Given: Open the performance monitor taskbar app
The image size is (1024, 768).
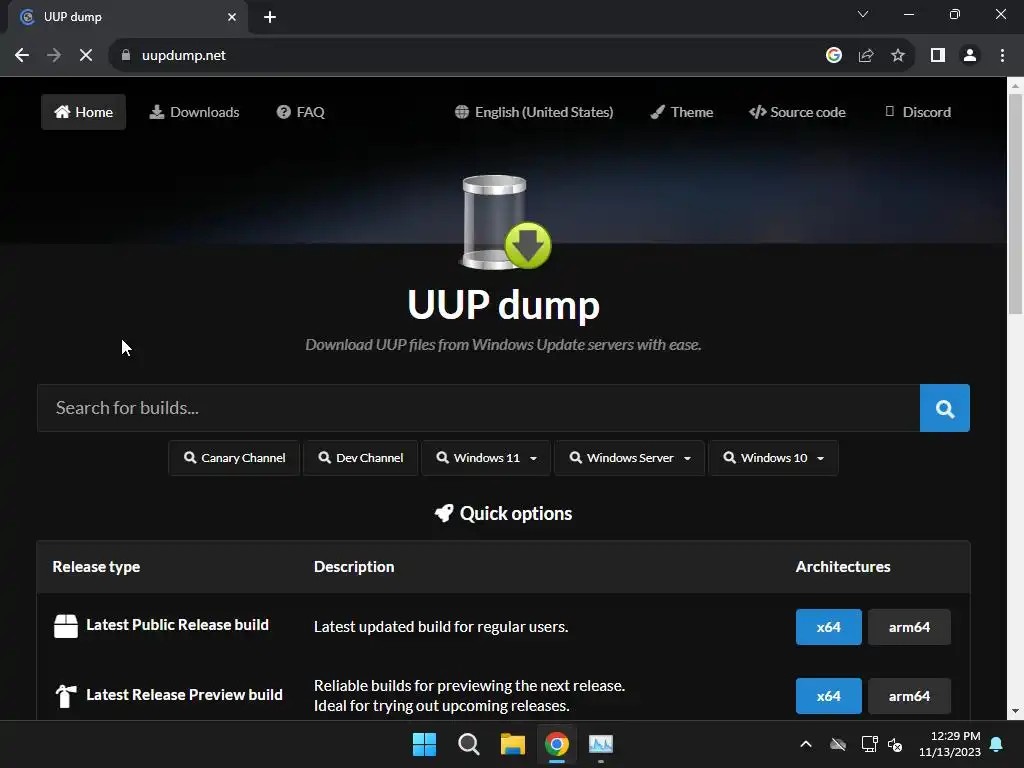Looking at the screenshot, I should pyautogui.click(x=601, y=744).
